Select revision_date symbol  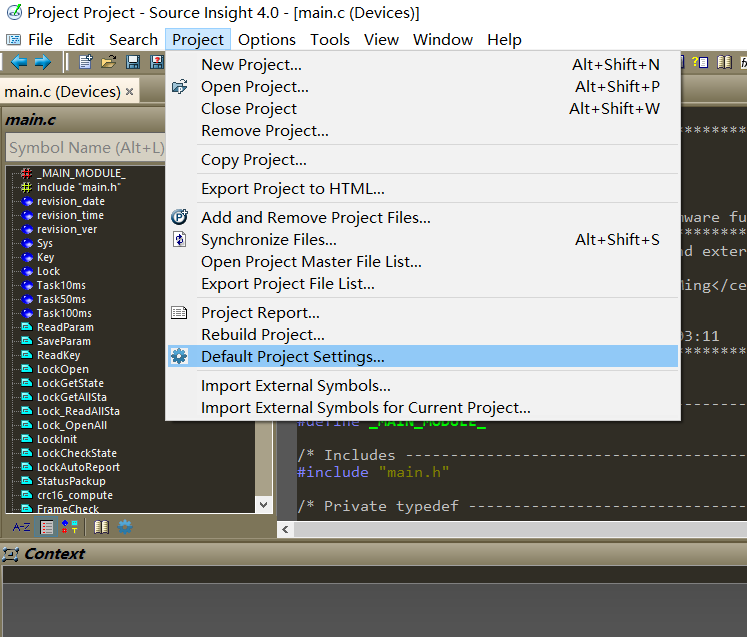(71, 201)
